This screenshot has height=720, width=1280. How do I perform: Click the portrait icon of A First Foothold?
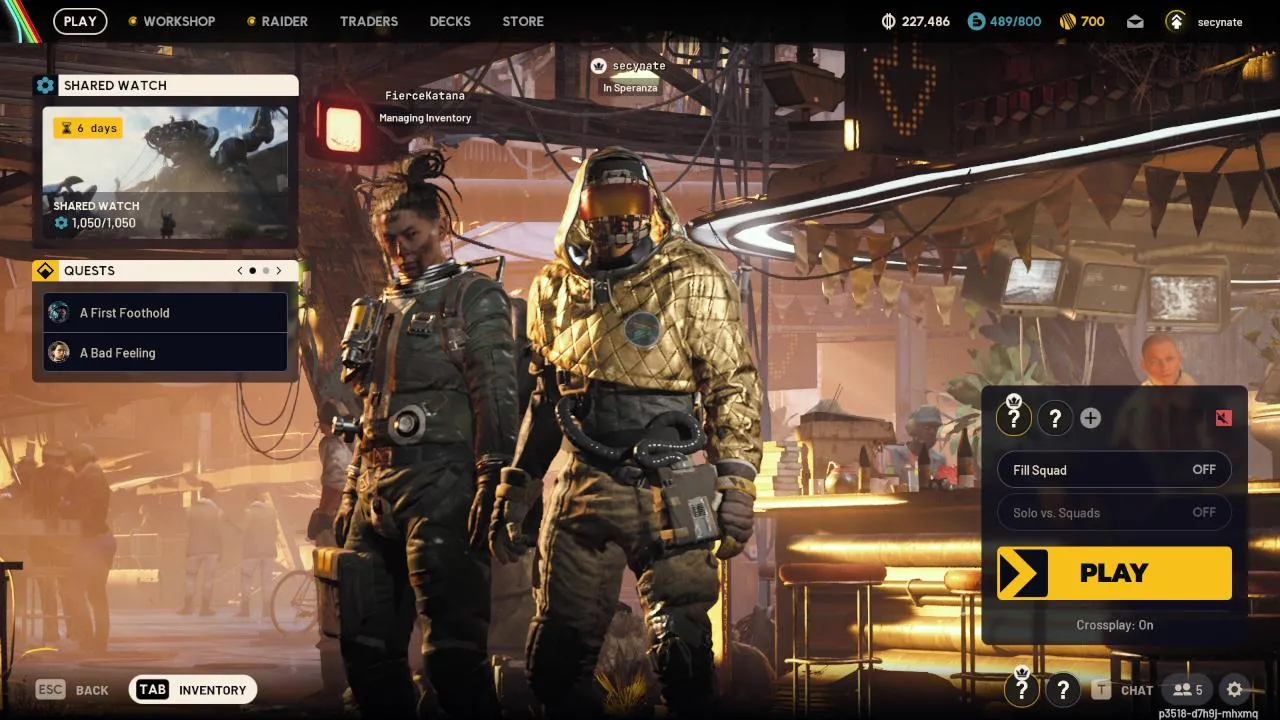(59, 312)
